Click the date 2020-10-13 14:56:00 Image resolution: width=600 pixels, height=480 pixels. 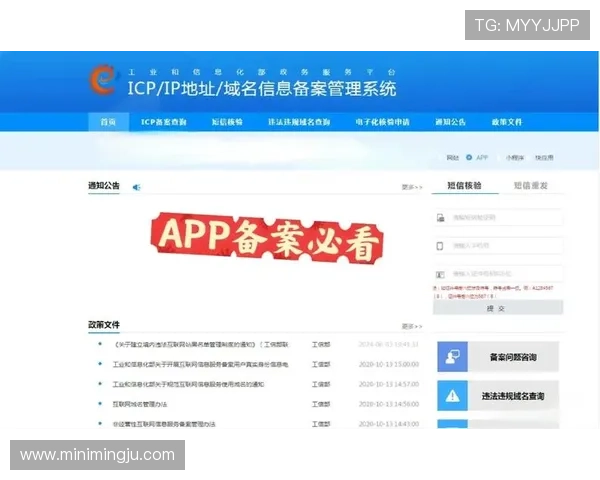tap(389, 404)
